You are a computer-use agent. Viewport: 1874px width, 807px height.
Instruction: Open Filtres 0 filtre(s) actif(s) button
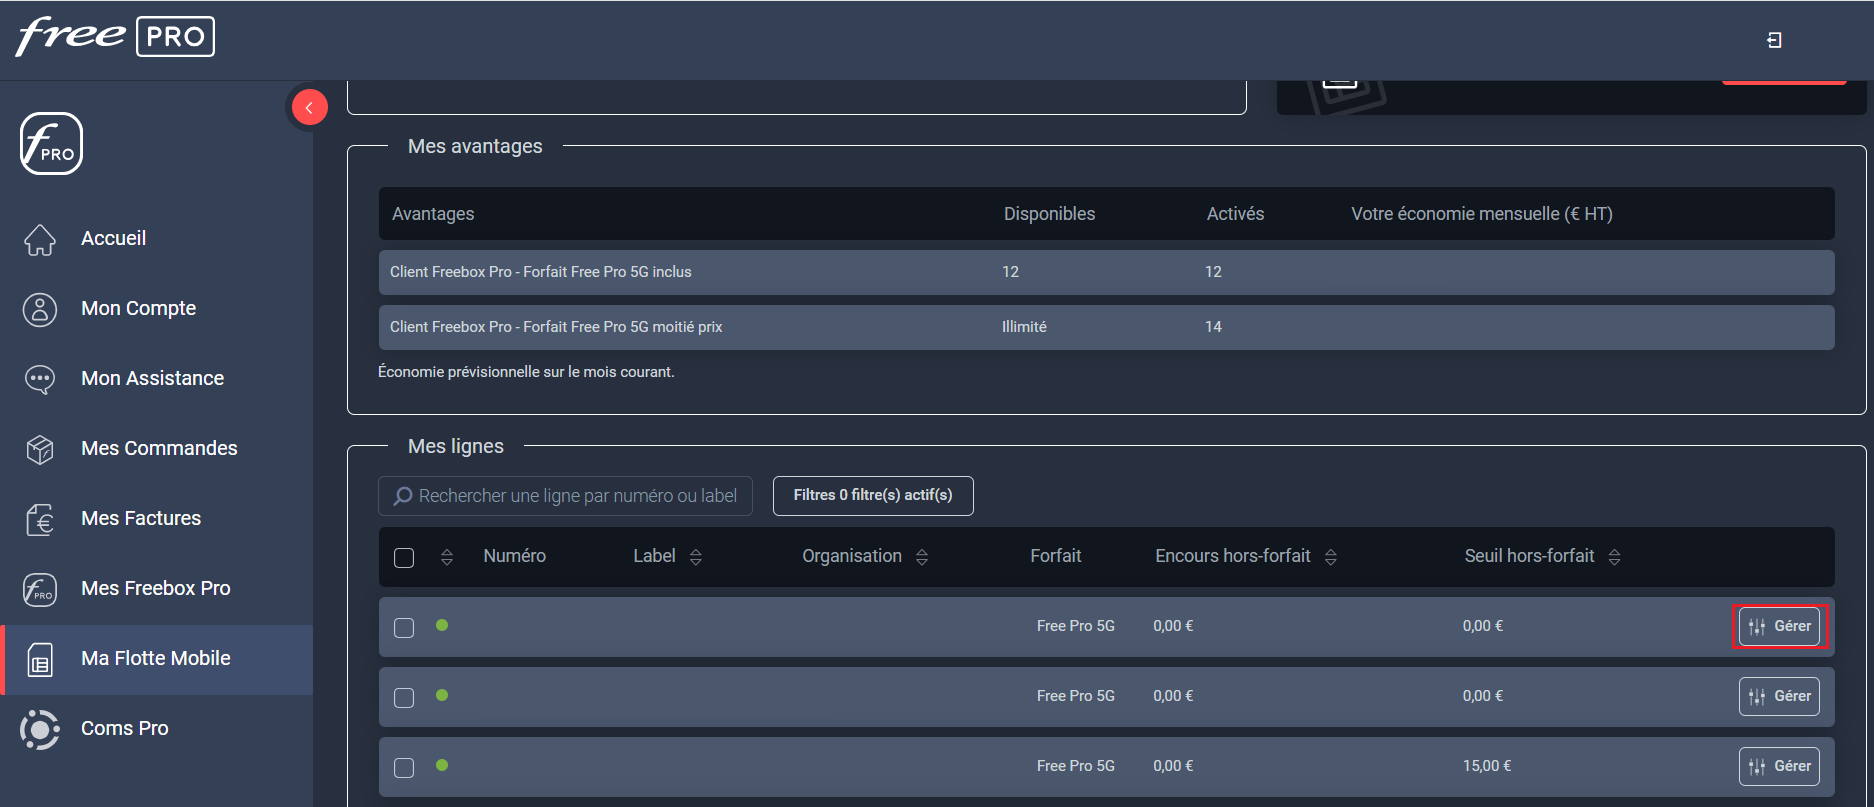(873, 496)
